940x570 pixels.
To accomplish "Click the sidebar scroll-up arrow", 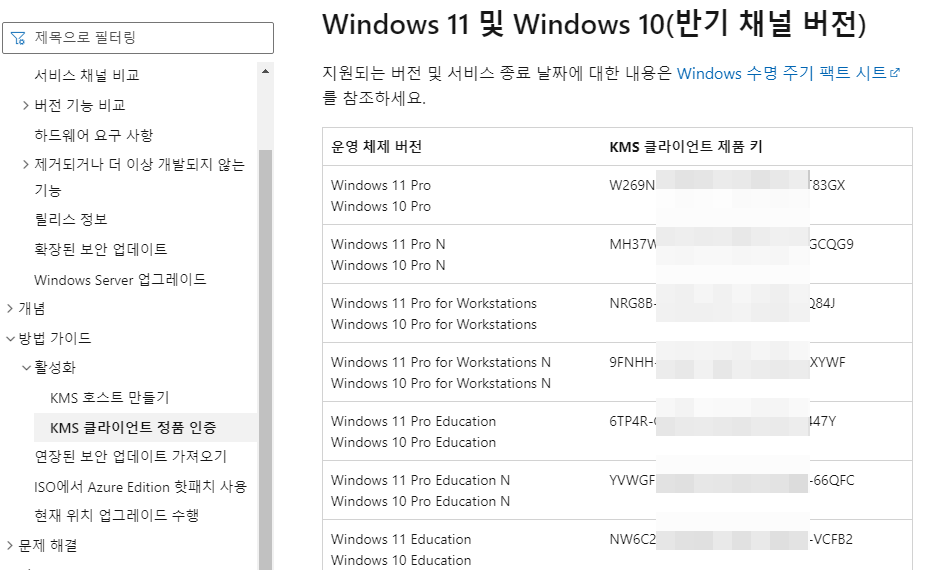I will pos(266,72).
